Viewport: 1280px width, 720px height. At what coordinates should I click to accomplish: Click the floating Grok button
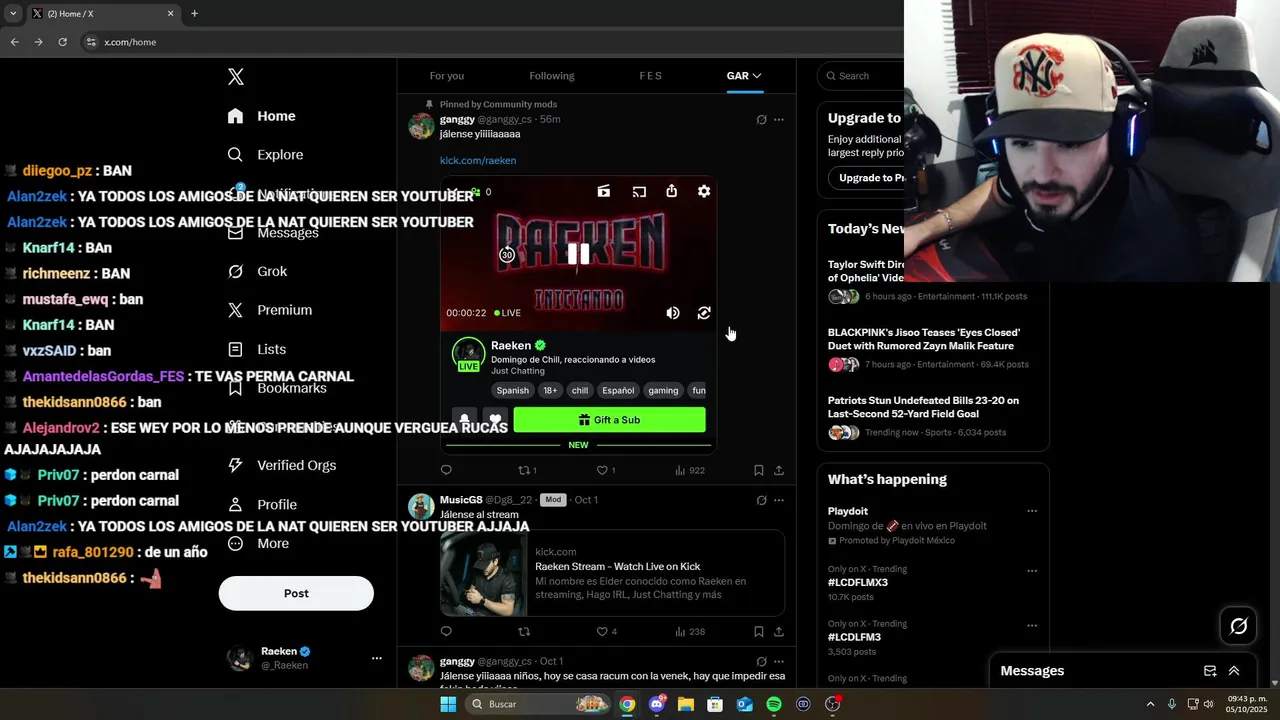[1239, 626]
